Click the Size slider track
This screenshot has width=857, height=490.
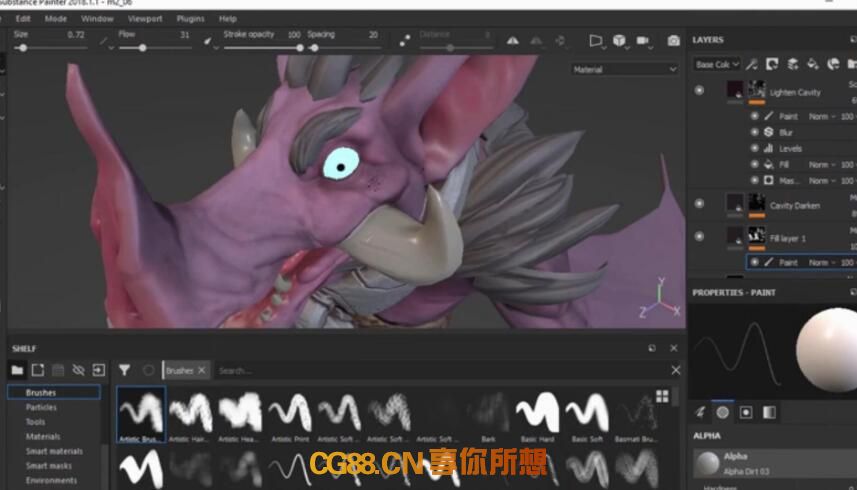(x=50, y=48)
